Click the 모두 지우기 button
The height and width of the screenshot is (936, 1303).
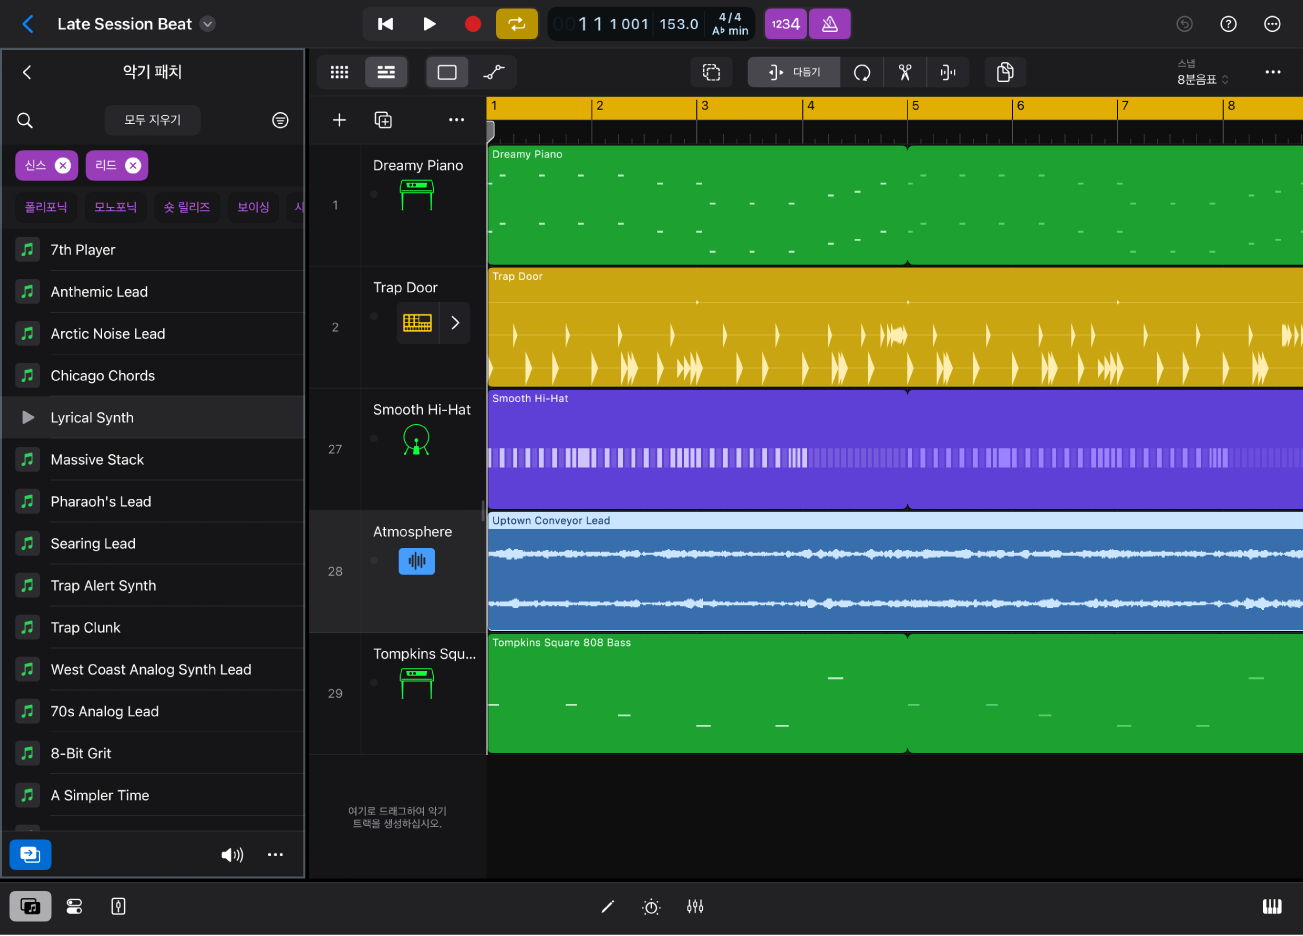(152, 120)
